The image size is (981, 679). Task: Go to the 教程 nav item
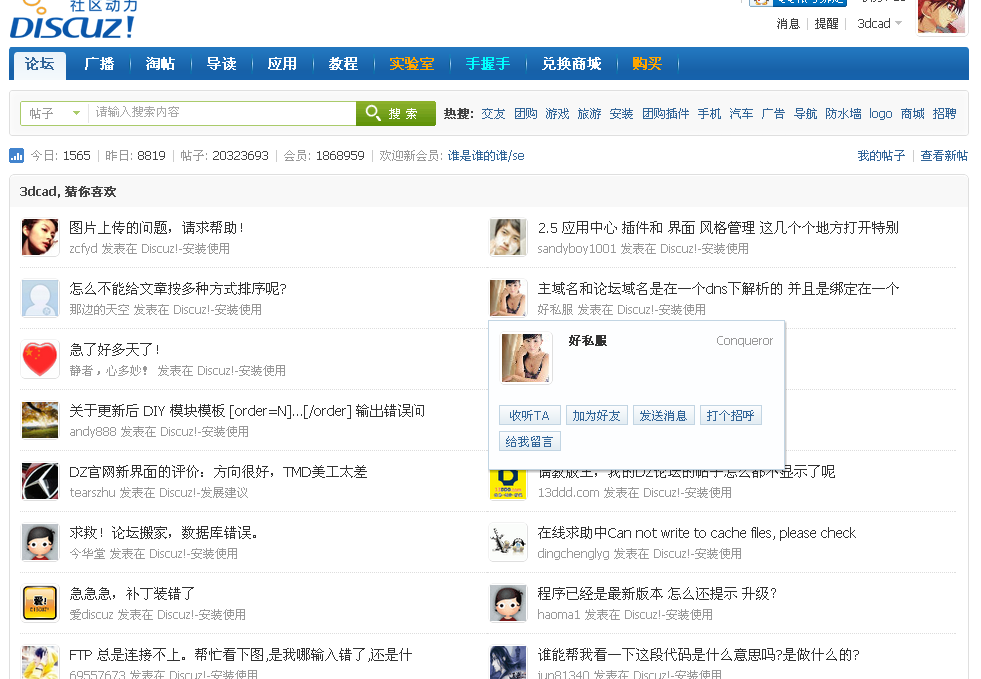(x=343, y=64)
